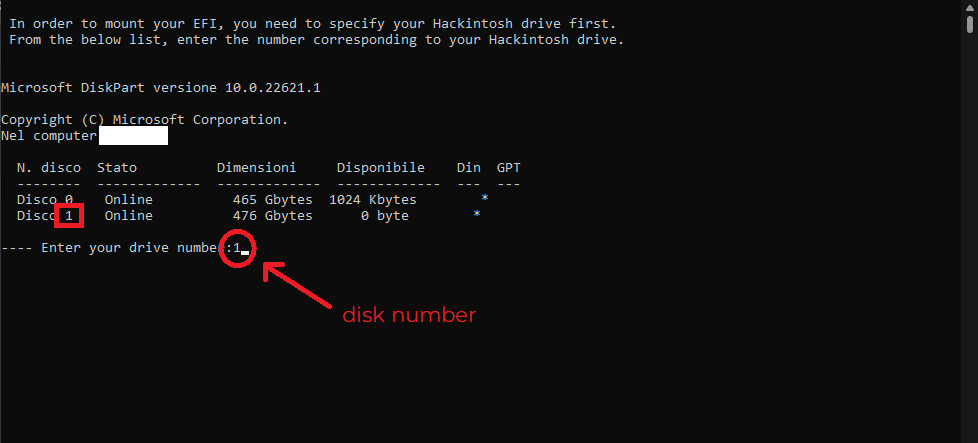Click the "Disponibile" column header

(380, 167)
